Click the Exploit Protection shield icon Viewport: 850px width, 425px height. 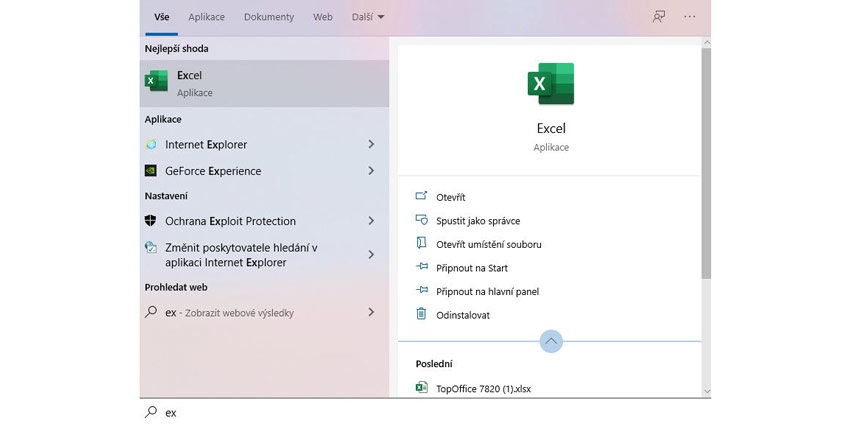151,221
